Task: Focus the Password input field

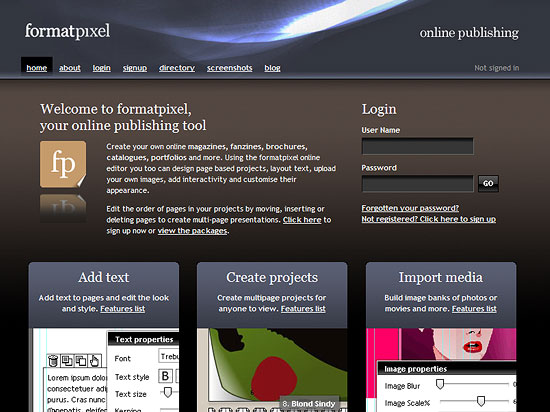Action: coord(417,184)
